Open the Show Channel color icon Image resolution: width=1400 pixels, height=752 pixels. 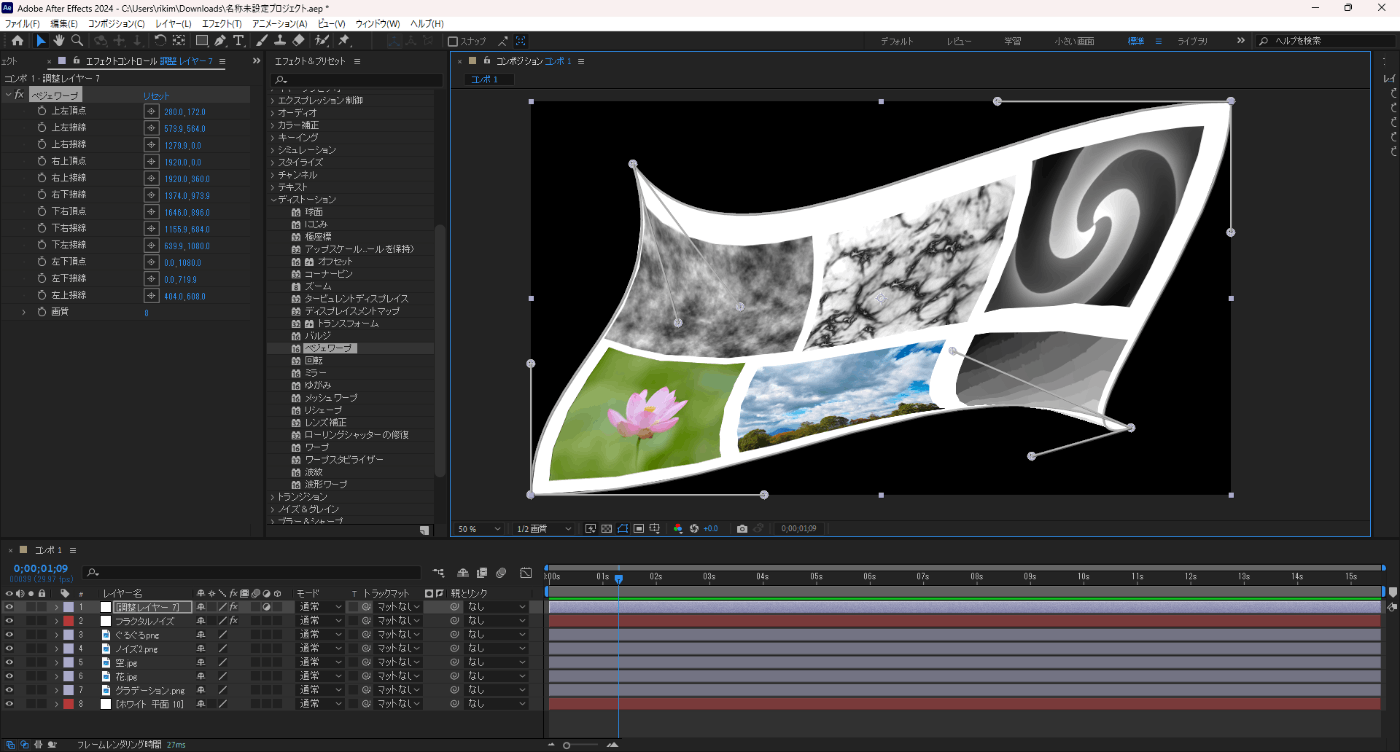[678, 528]
